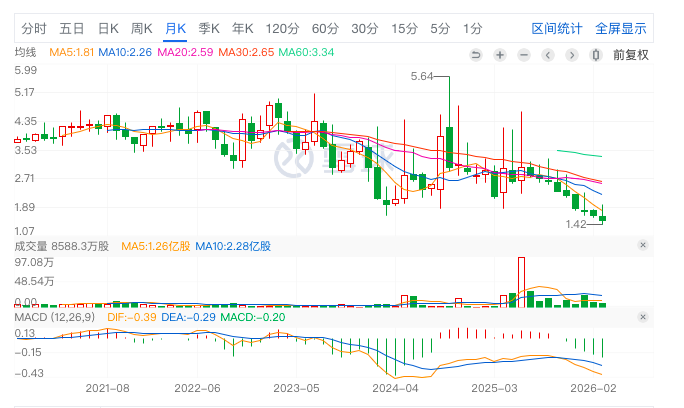The height and width of the screenshot is (408, 684).
Task: Zoom in the chart with plus icon
Action: [500, 54]
